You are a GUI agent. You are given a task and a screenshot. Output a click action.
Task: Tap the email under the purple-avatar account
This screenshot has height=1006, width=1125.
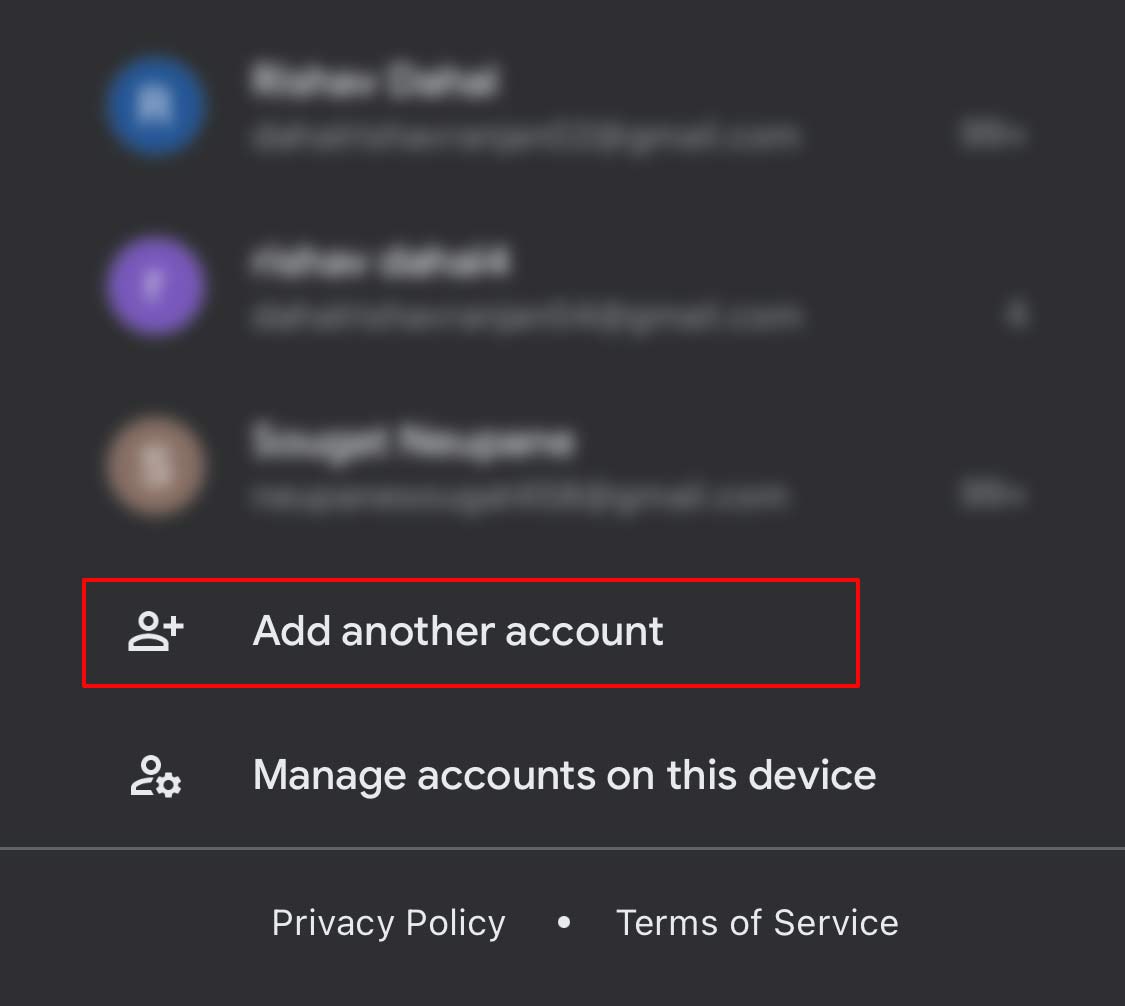pos(526,316)
